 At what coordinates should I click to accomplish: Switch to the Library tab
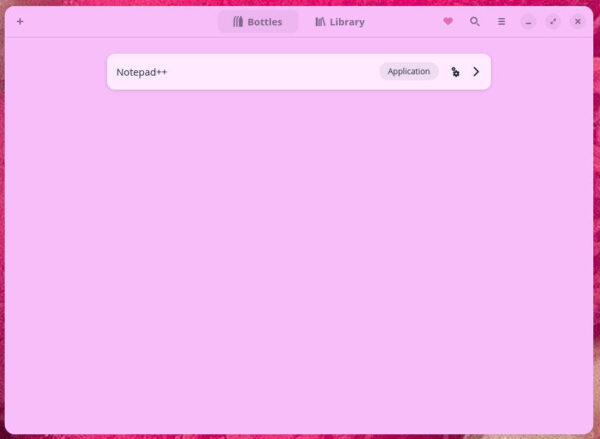339,21
